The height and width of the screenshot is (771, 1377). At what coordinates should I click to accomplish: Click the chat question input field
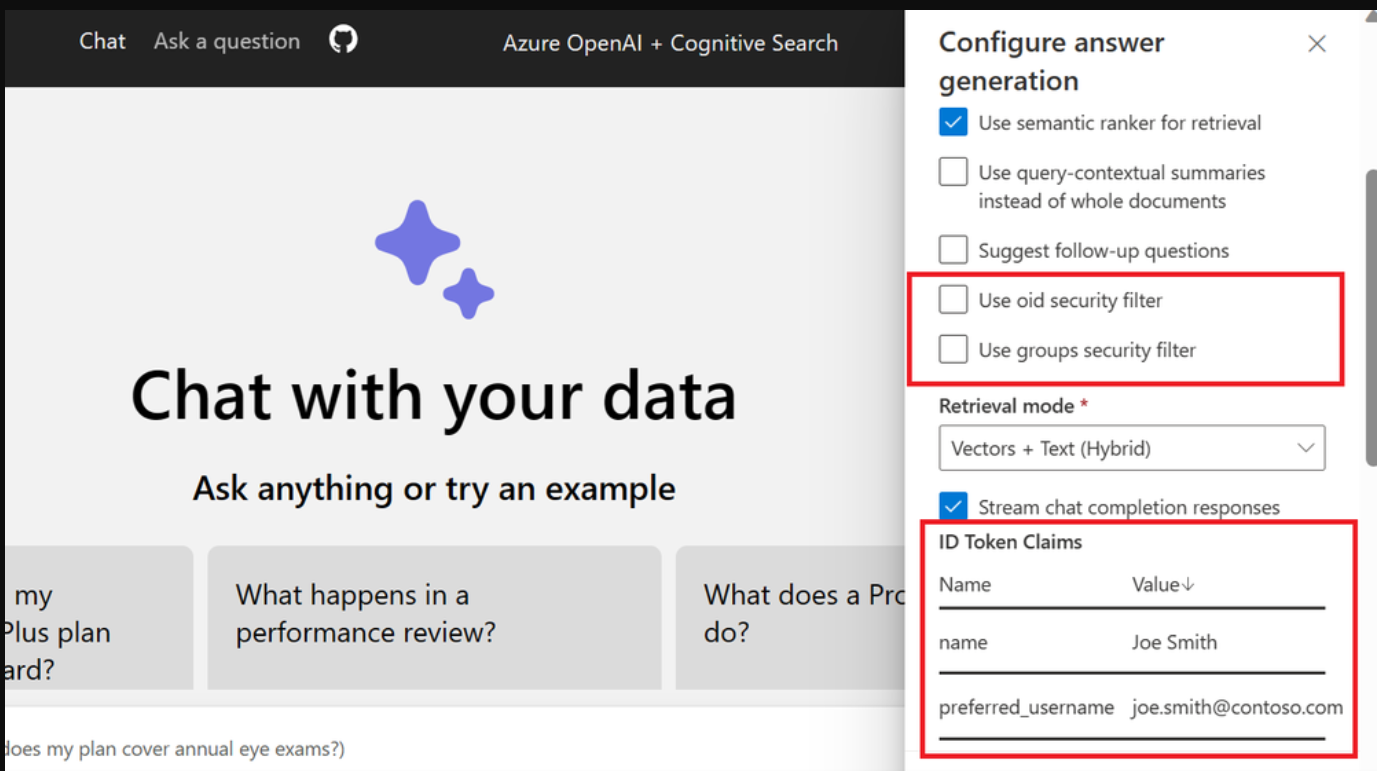point(455,748)
